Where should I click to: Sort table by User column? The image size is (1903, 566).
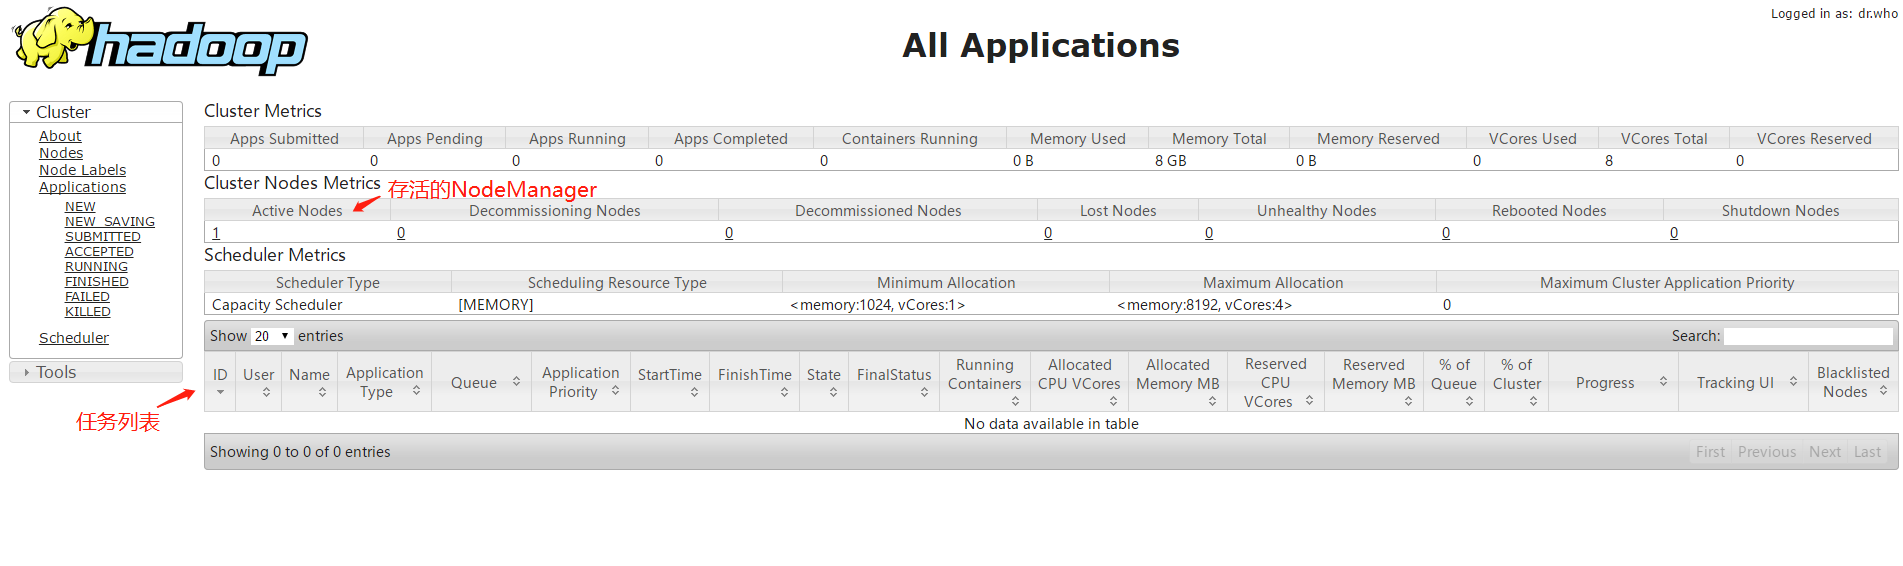coord(258,382)
